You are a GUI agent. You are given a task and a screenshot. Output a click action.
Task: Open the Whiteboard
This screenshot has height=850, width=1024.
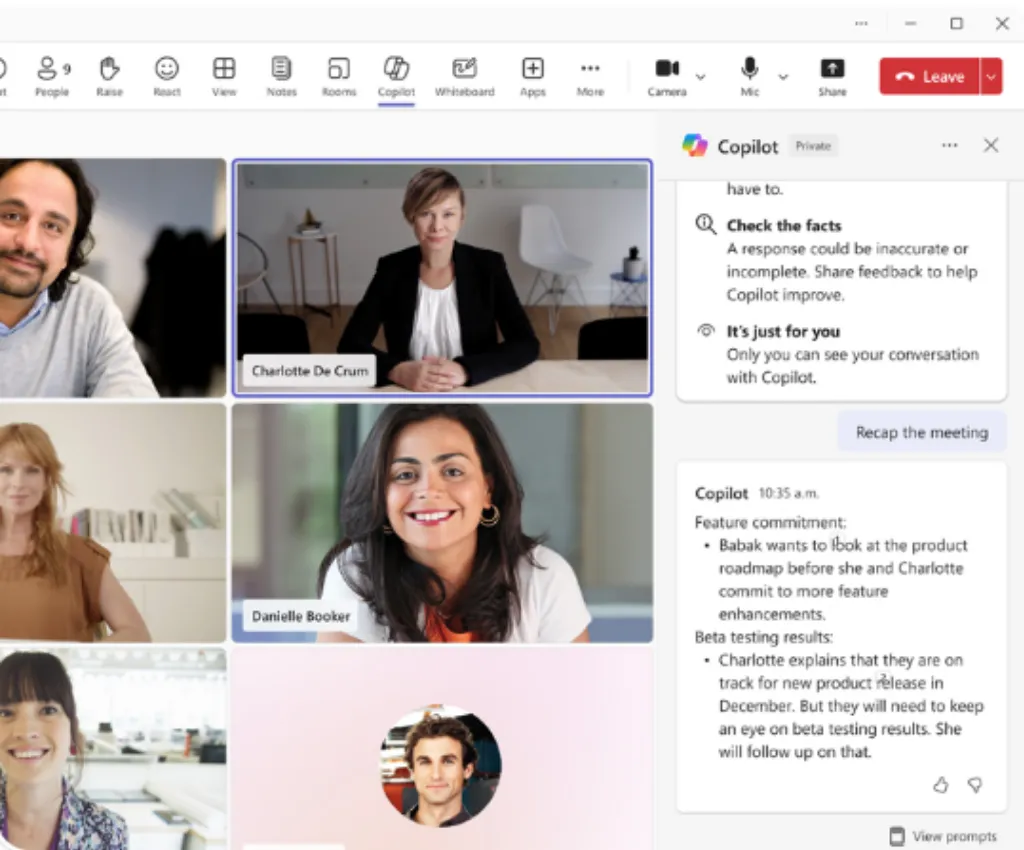[x=464, y=76]
